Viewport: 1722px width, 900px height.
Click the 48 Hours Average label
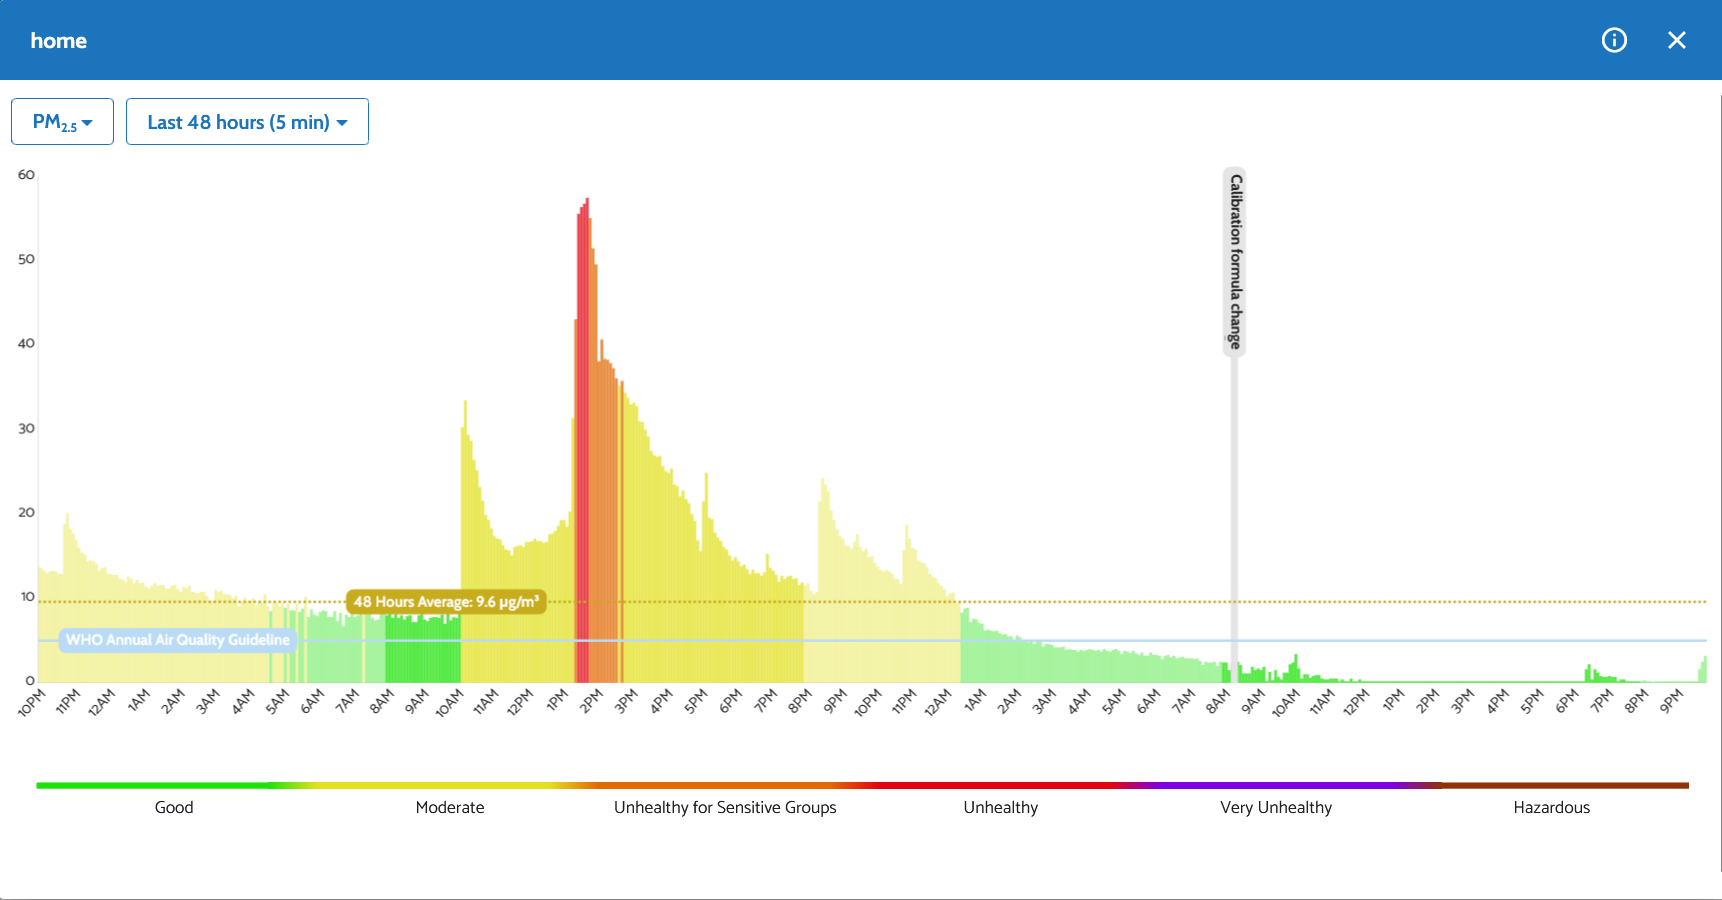pyautogui.click(x=446, y=602)
